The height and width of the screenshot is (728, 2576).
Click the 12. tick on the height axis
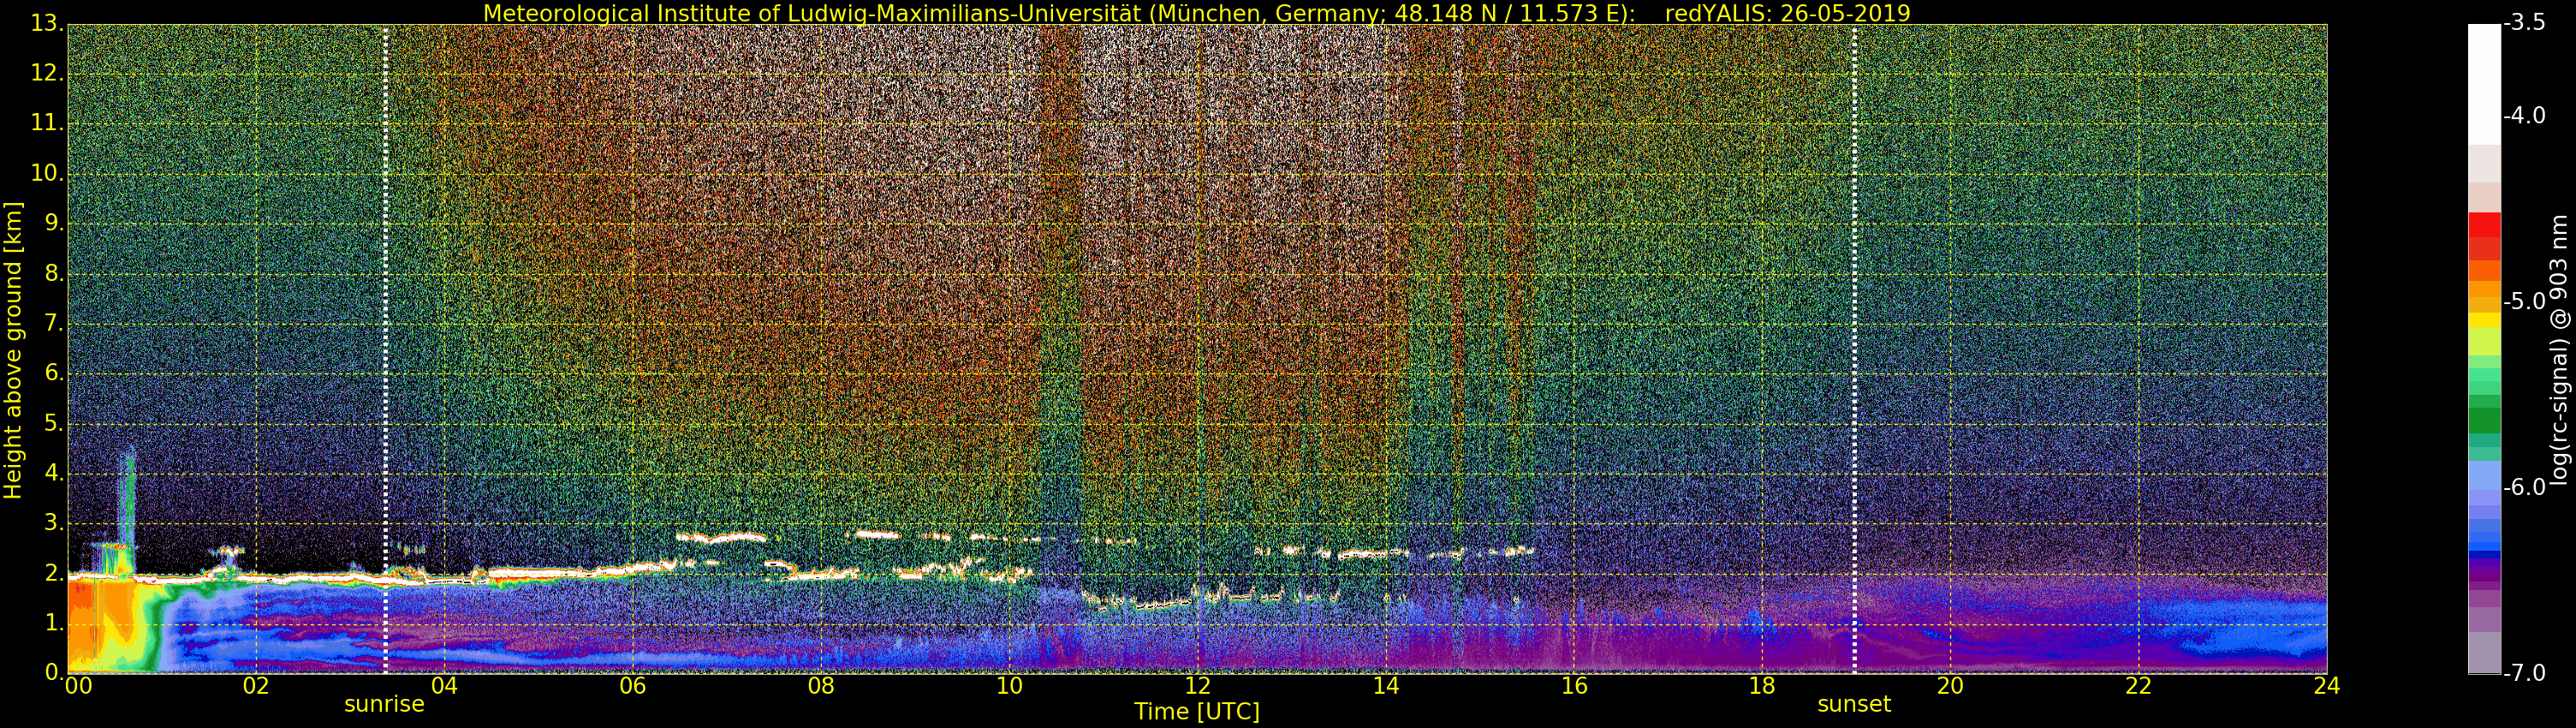point(47,73)
